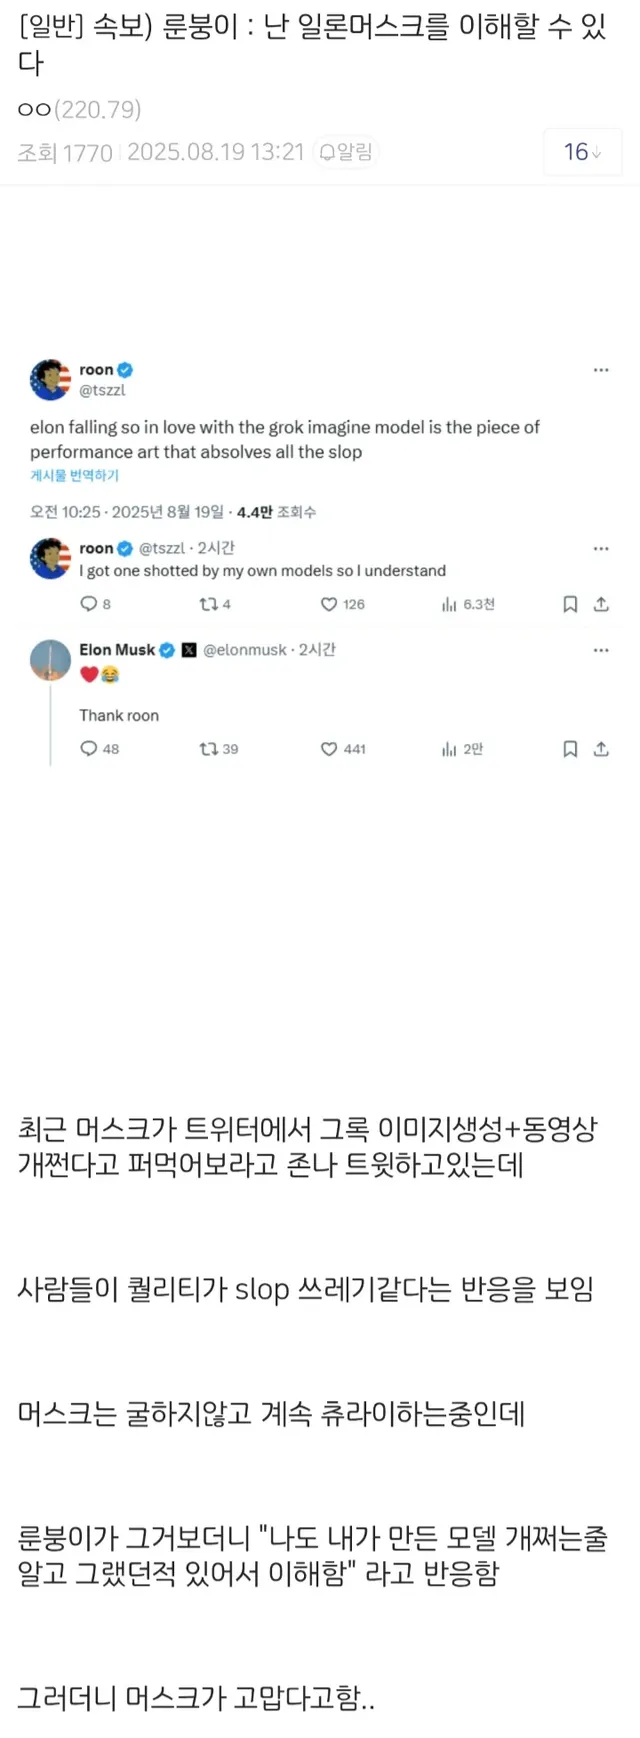
Task: Click roon's profile avatar on main tweet
Action: (x=50, y=380)
